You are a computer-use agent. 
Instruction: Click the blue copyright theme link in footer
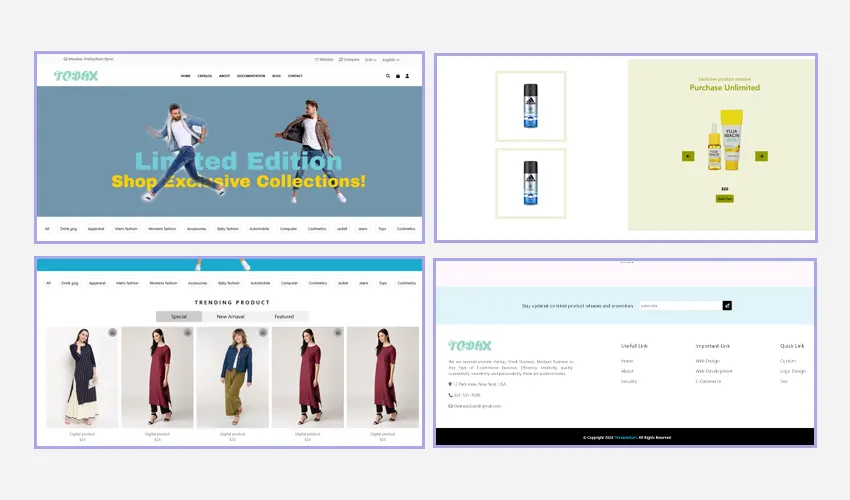pos(626,438)
